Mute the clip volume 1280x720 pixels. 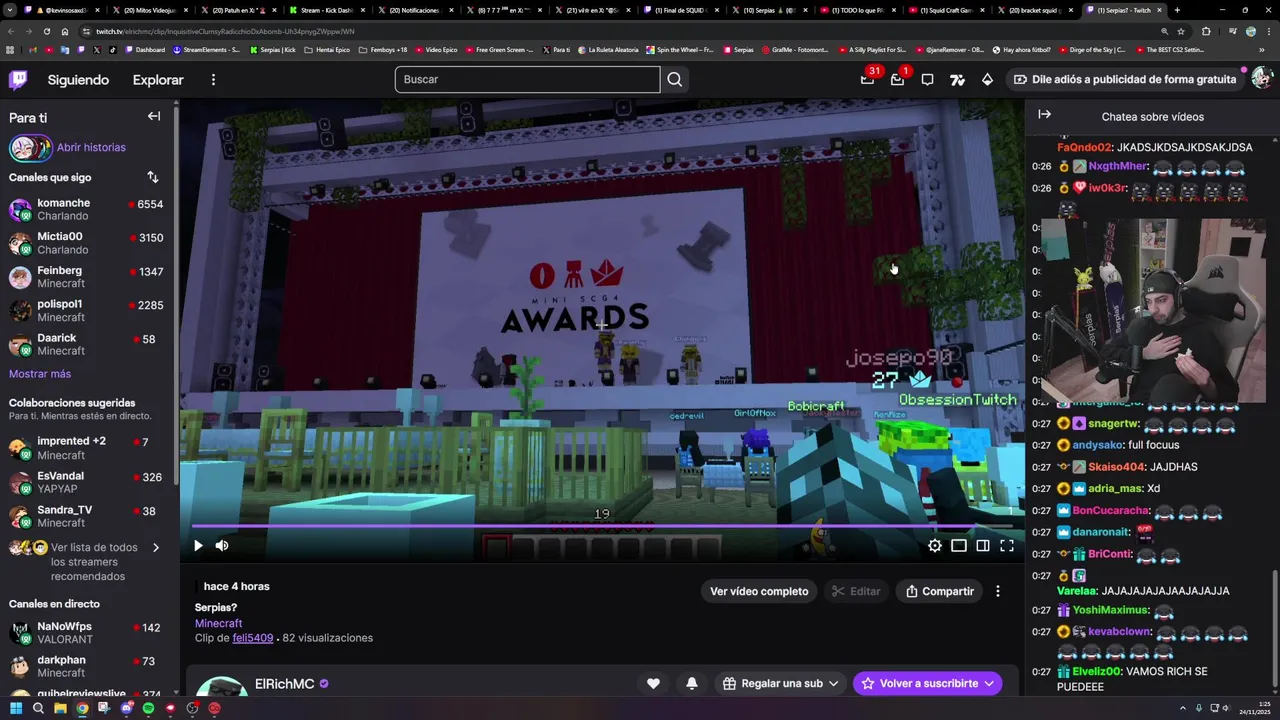click(x=222, y=545)
